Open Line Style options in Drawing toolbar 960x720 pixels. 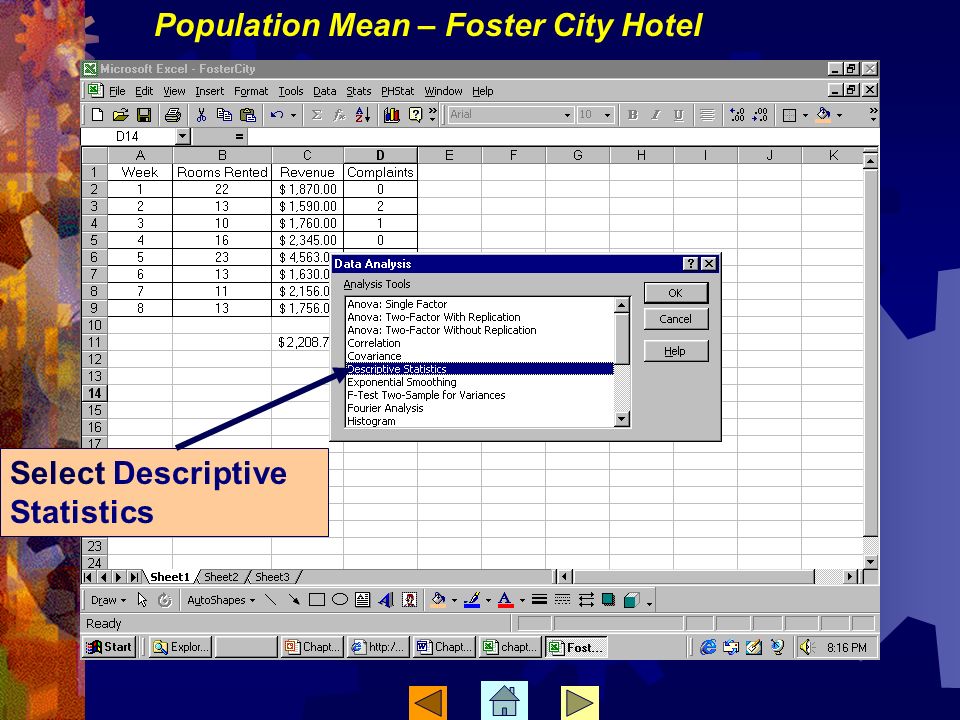[x=539, y=600]
